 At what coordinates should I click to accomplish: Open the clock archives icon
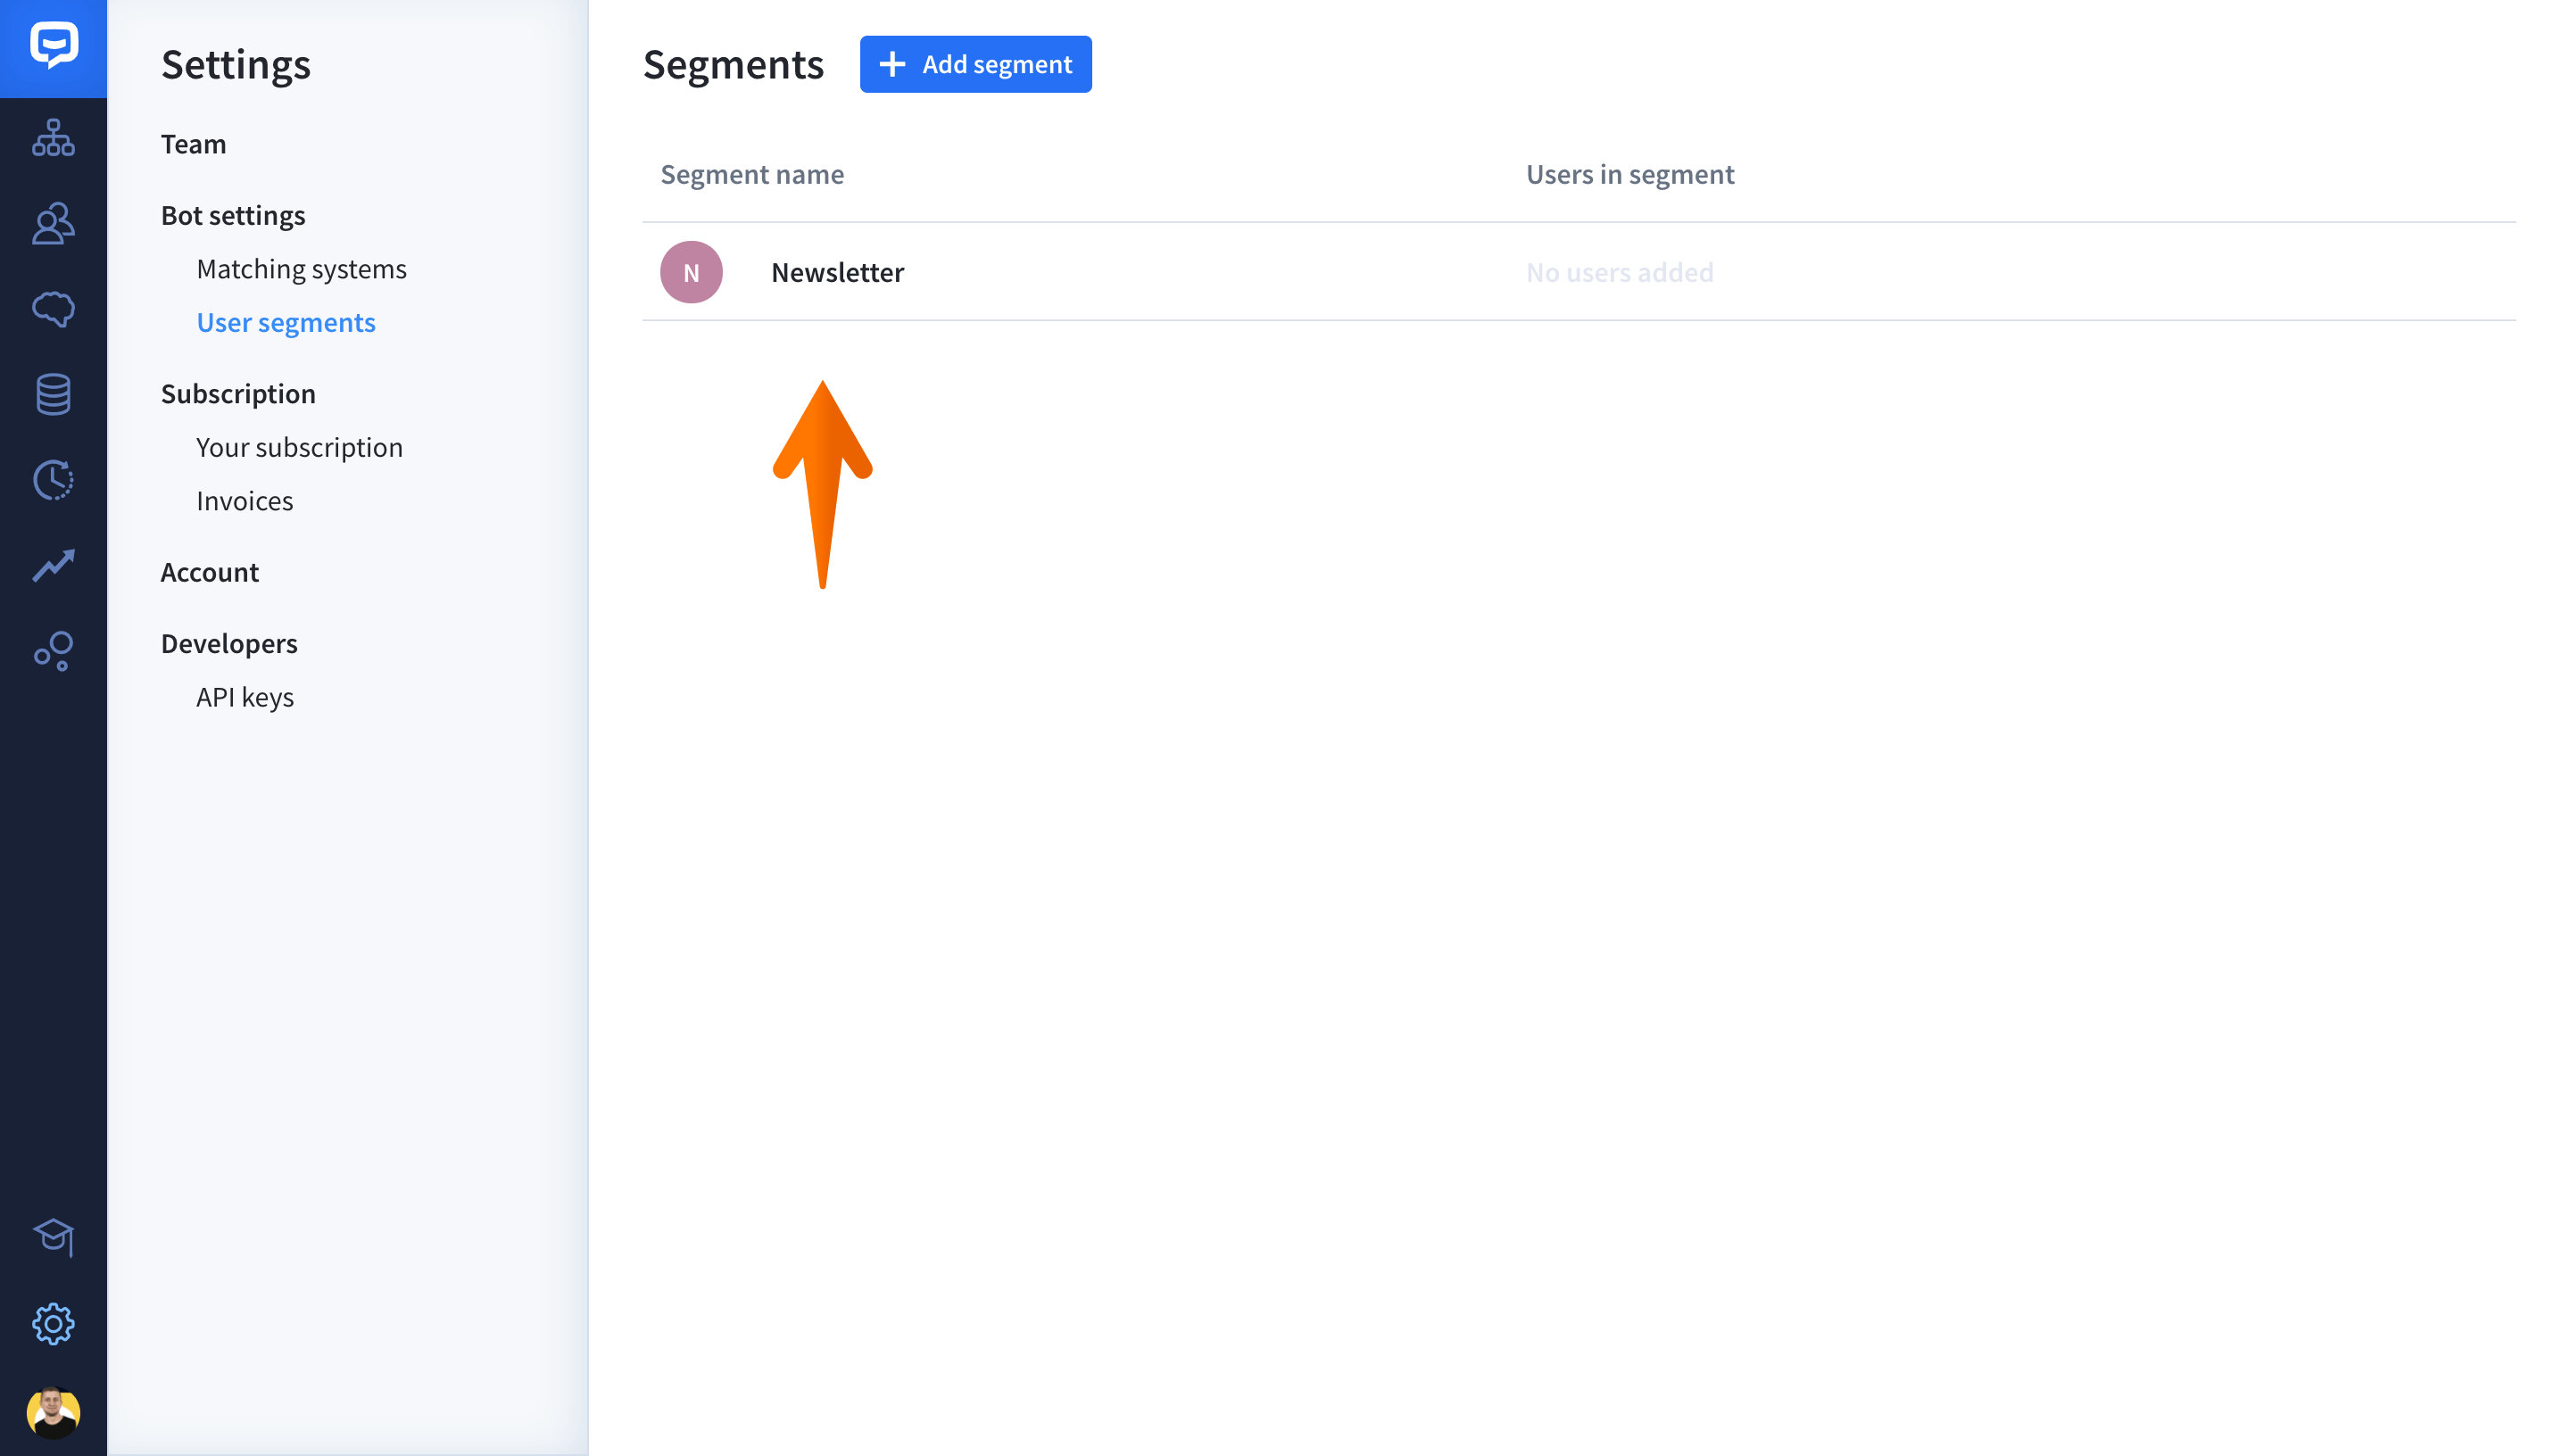coord(53,480)
